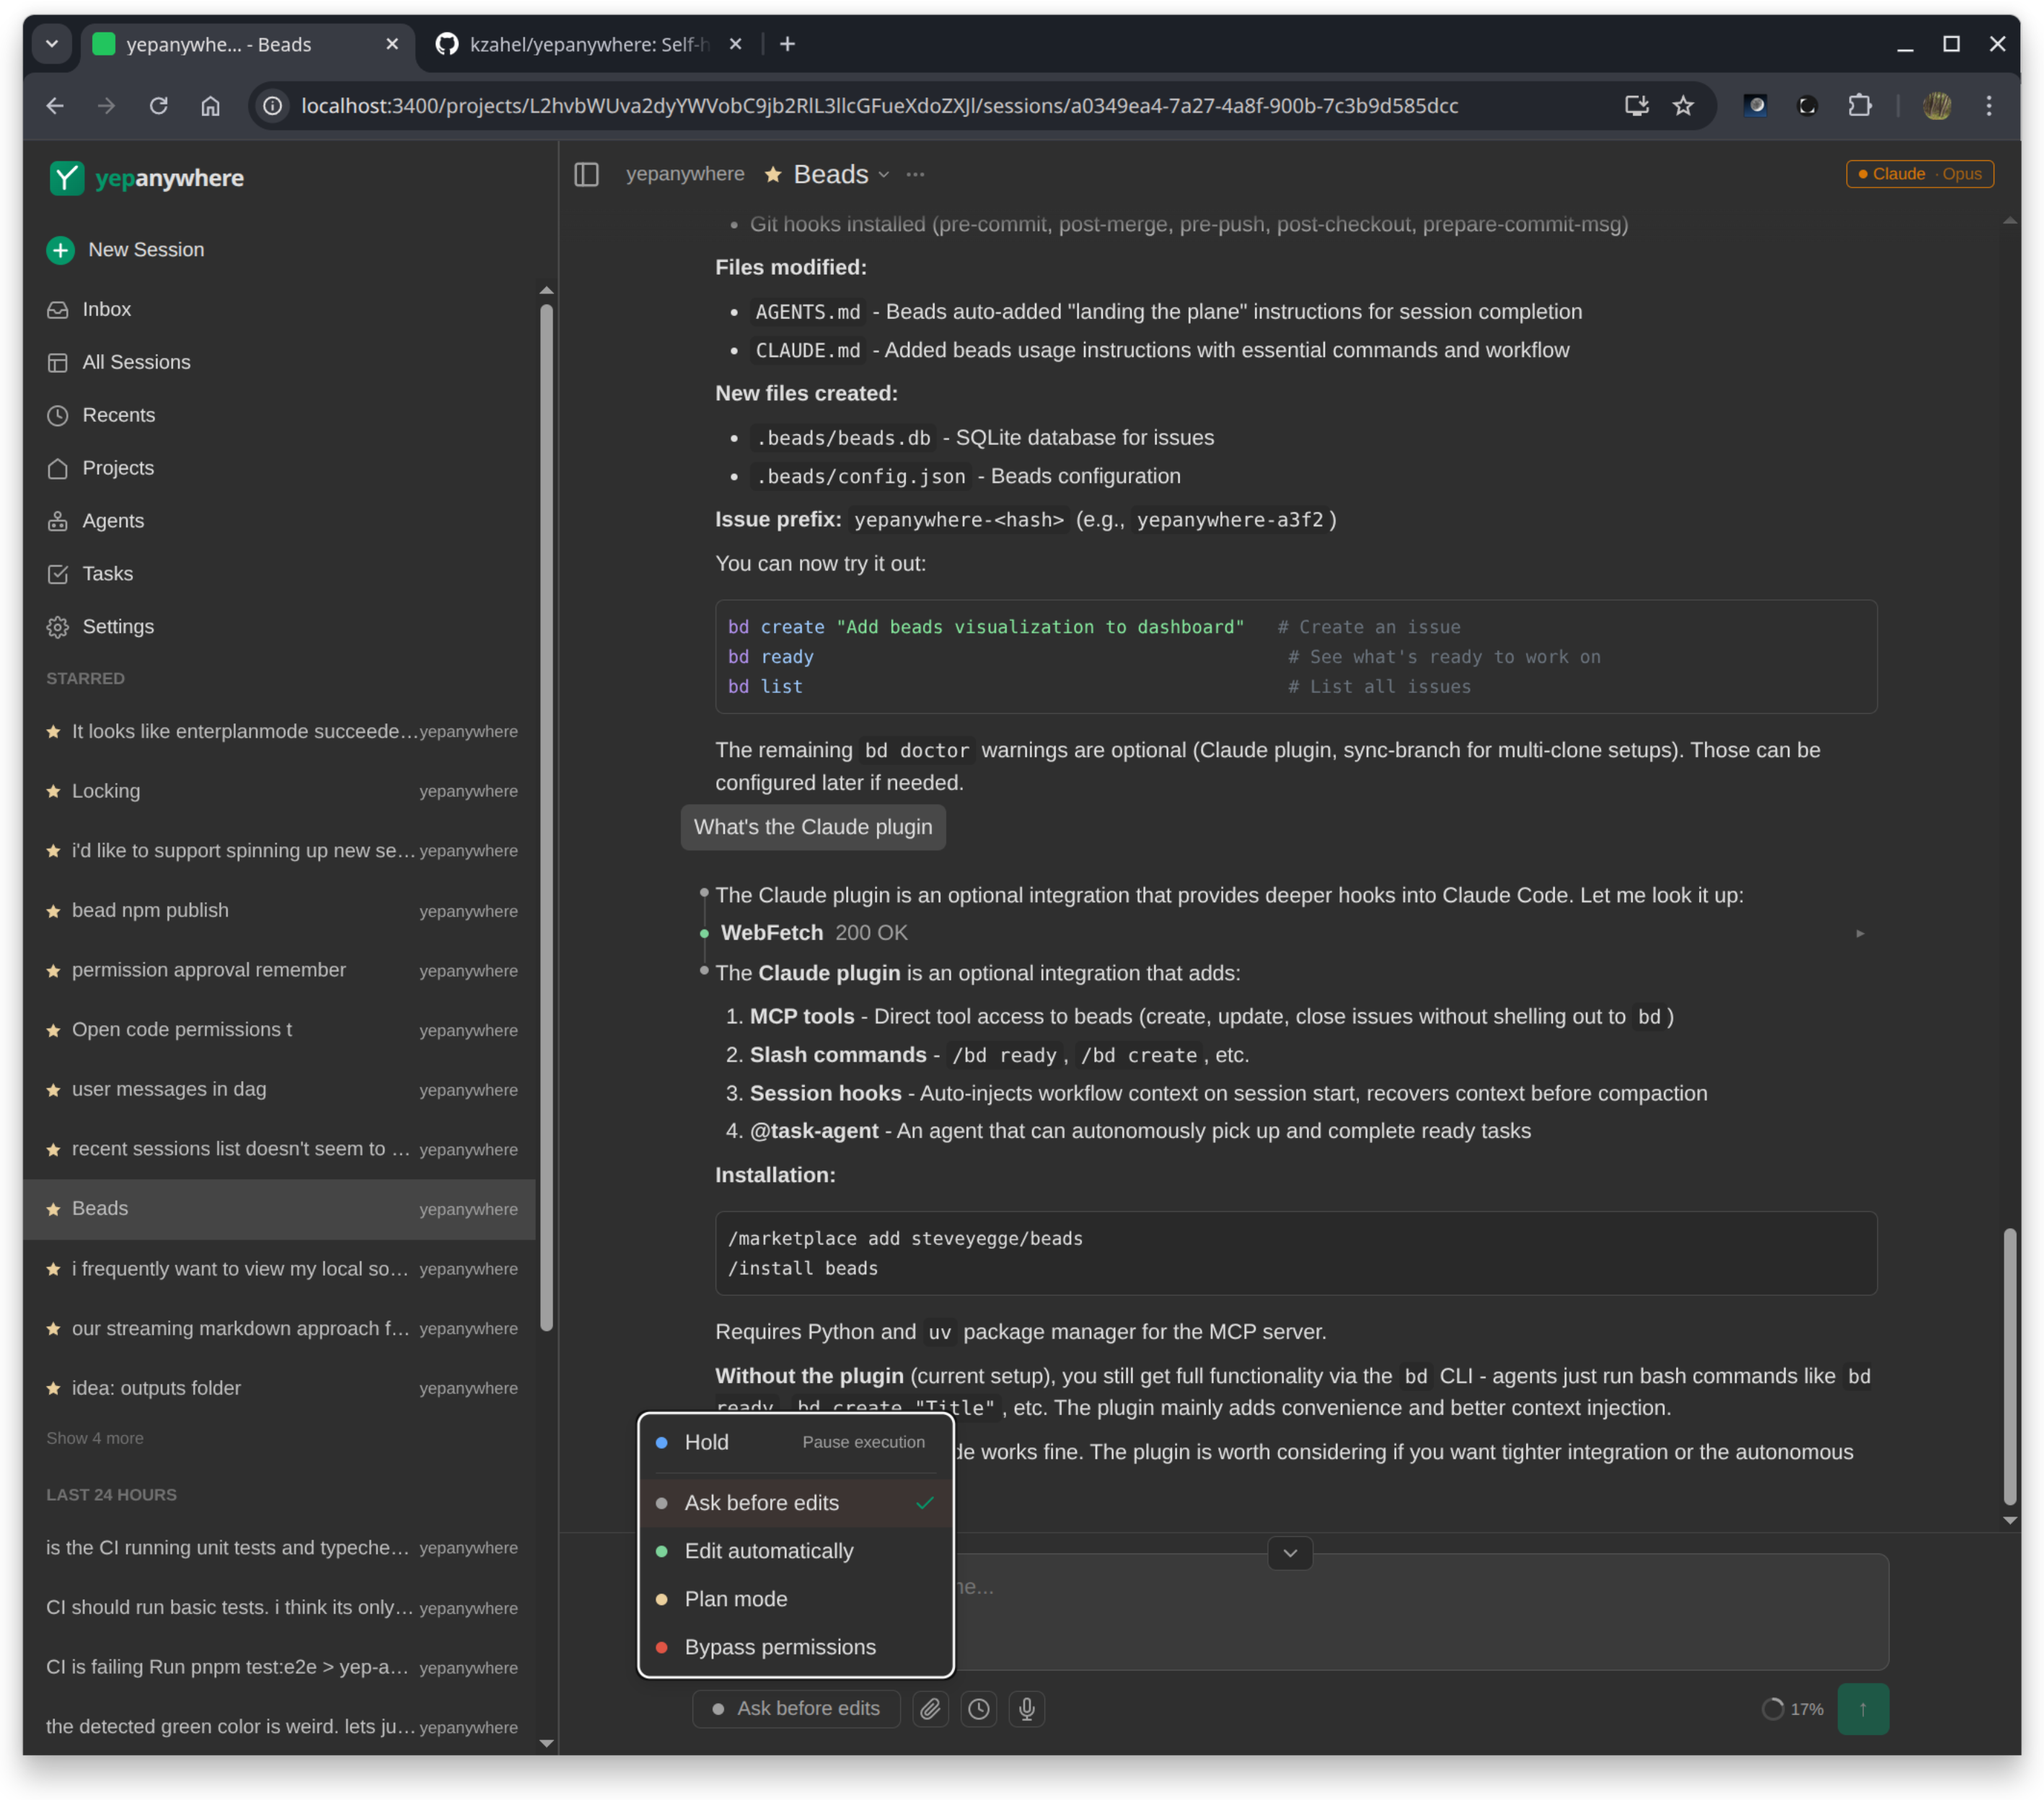Click the clock schedule icon below input
The height and width of the screenshot is (1800, 2044).
[978, 1709]
